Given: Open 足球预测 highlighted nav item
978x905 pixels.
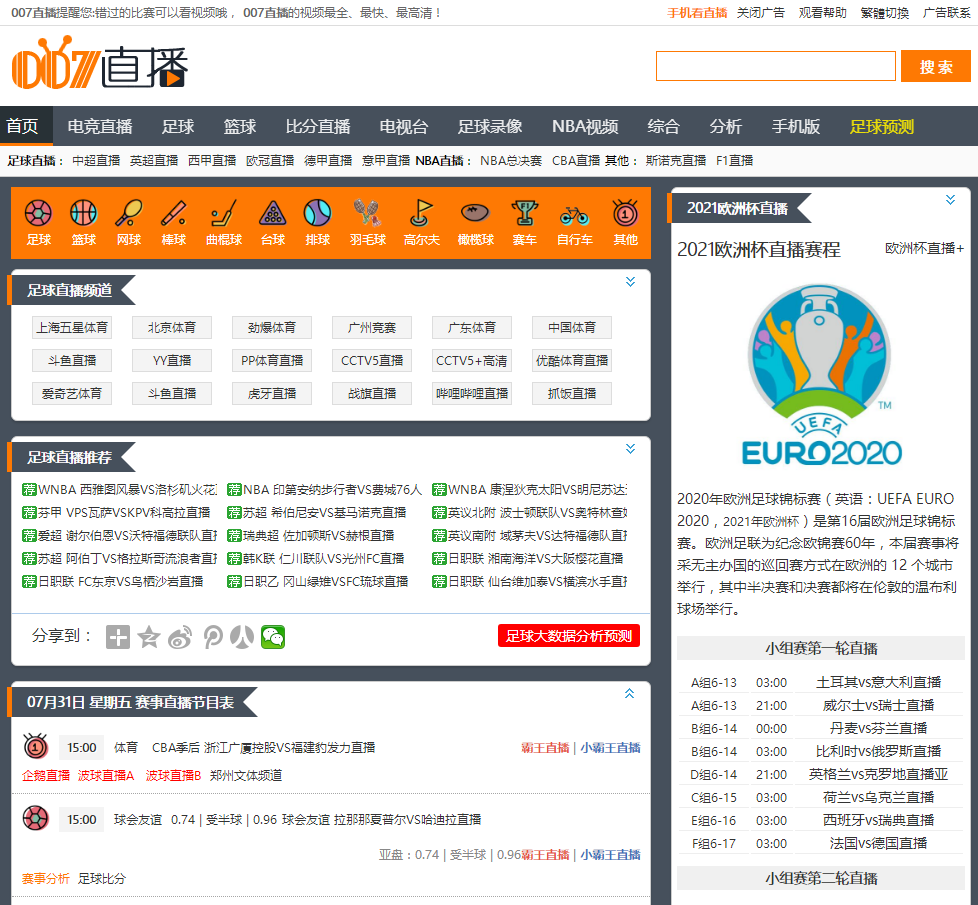Looking at the screenshot, I should [882, 127].
